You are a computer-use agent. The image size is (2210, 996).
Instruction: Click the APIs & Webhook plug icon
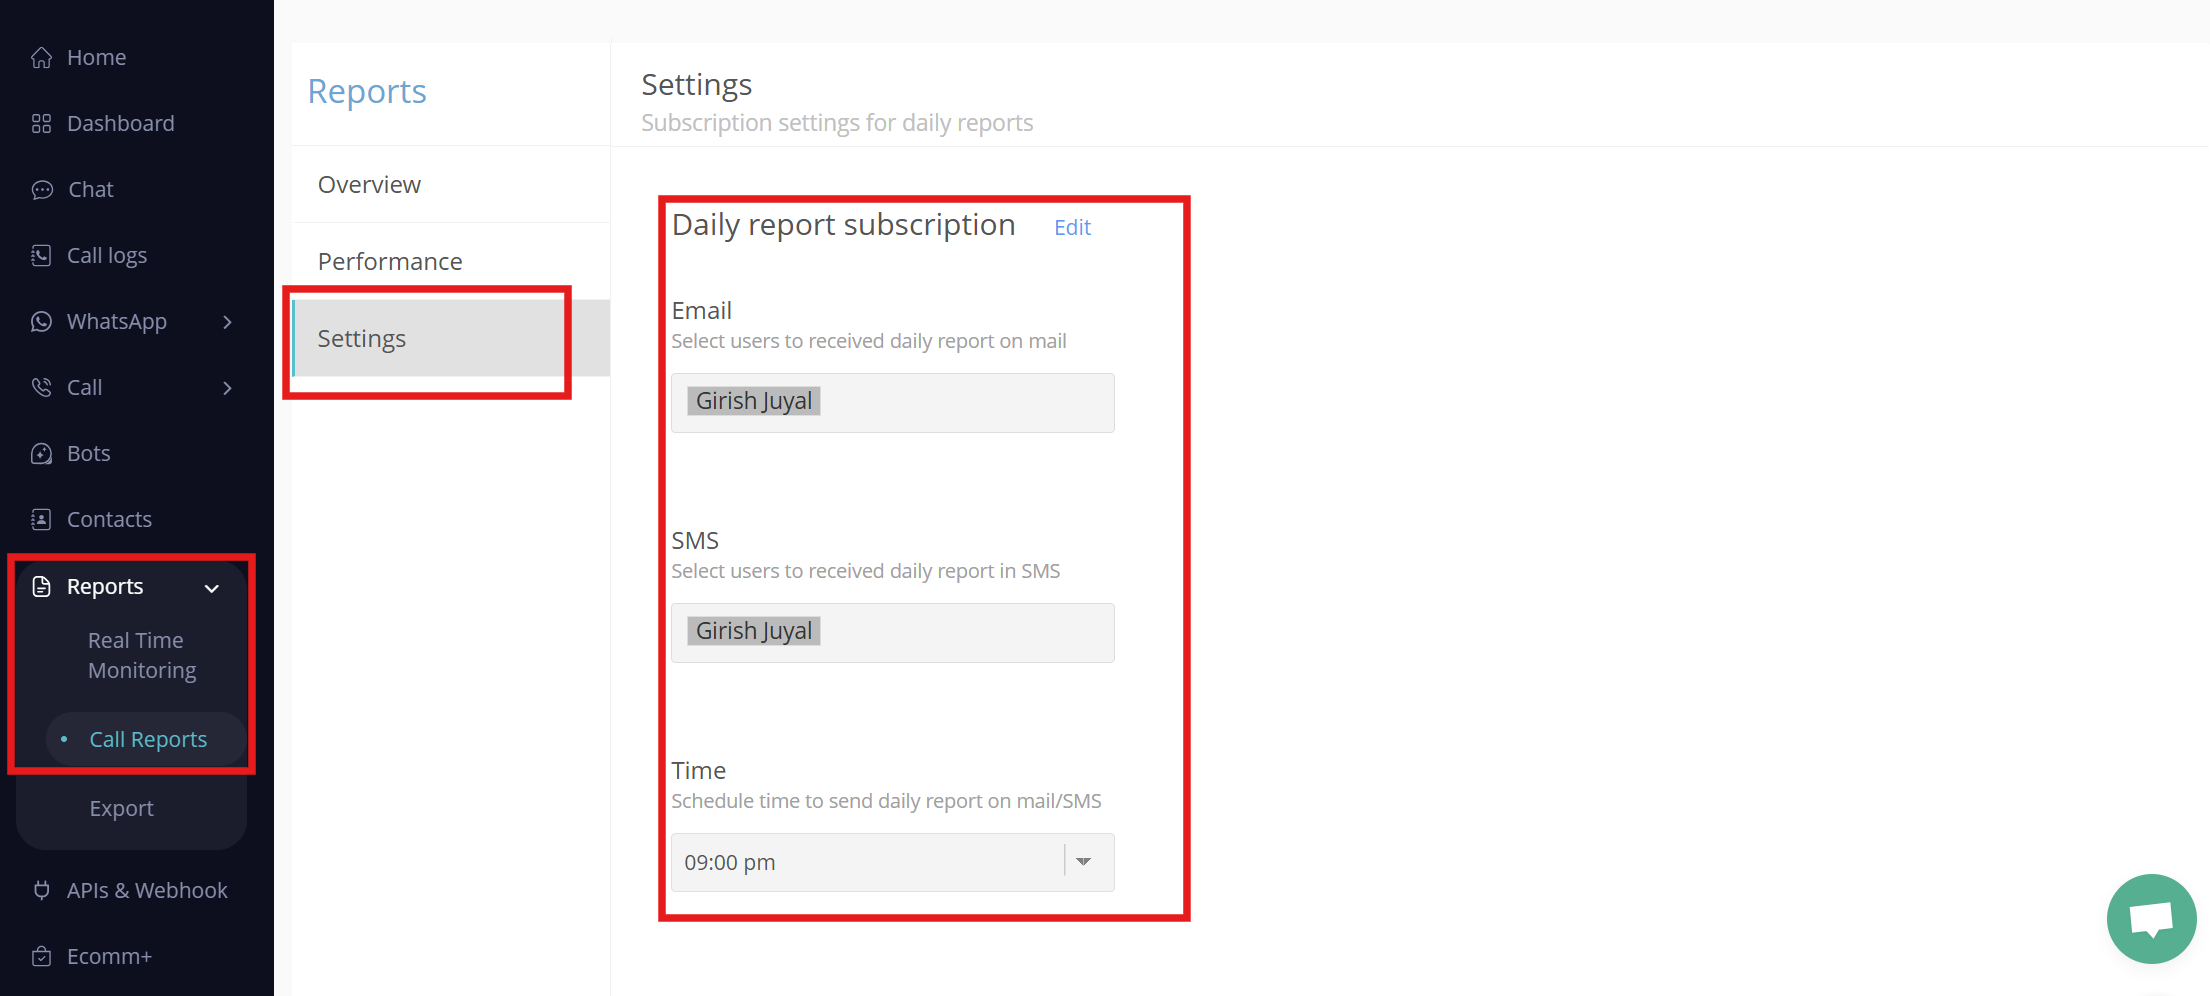click(x=41, y=890)
